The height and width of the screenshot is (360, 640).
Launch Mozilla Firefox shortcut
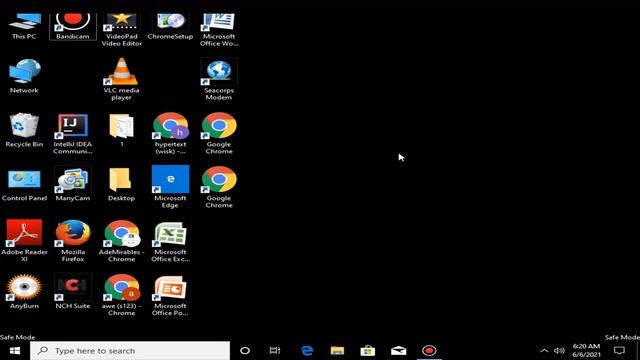point(73,241)
